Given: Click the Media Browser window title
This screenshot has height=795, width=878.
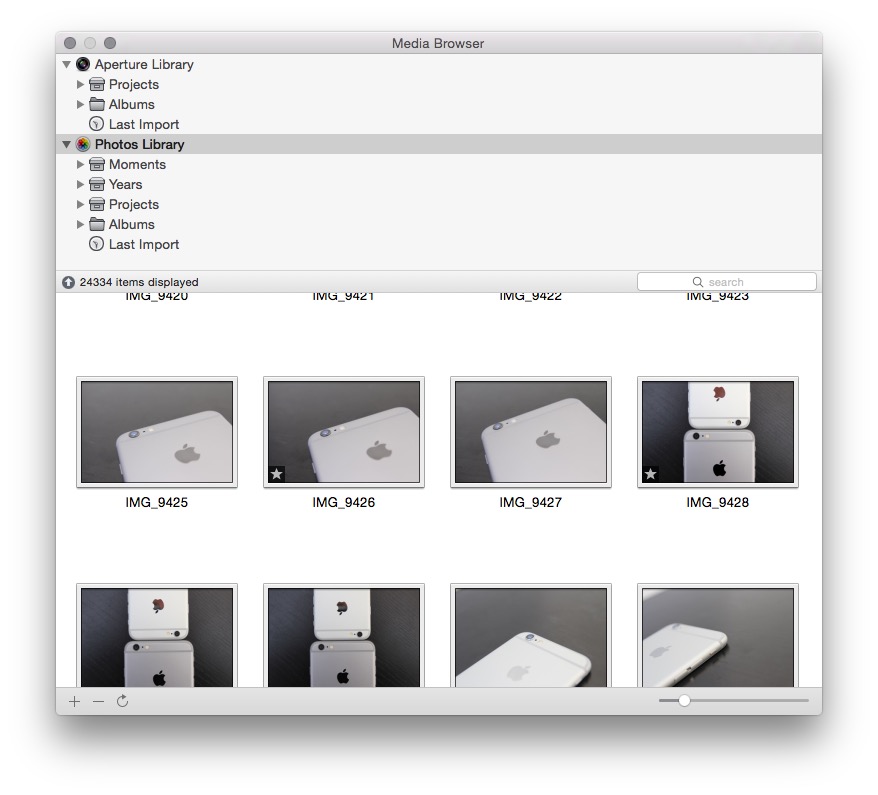Looking at the screenshot, I should coord(438,43).
